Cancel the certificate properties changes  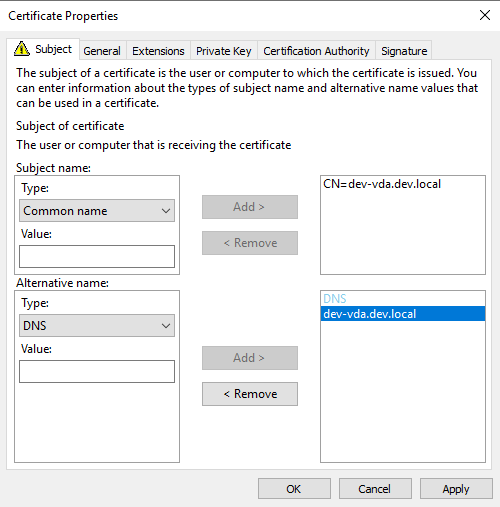(375, 489)
